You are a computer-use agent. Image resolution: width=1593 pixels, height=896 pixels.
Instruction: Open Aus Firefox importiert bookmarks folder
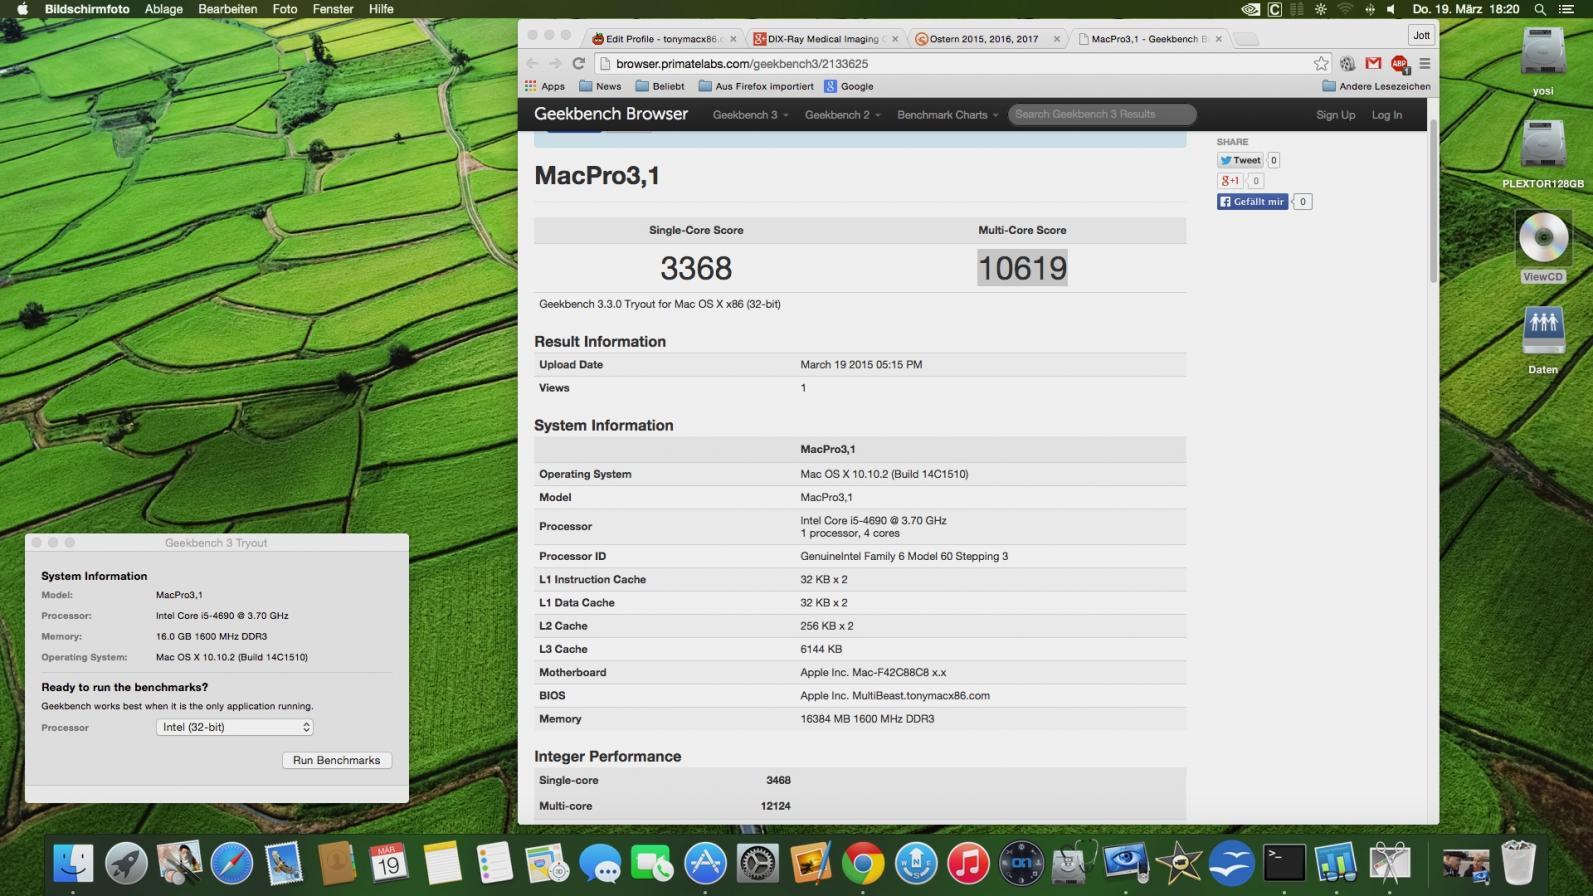(x=756, y=86)
